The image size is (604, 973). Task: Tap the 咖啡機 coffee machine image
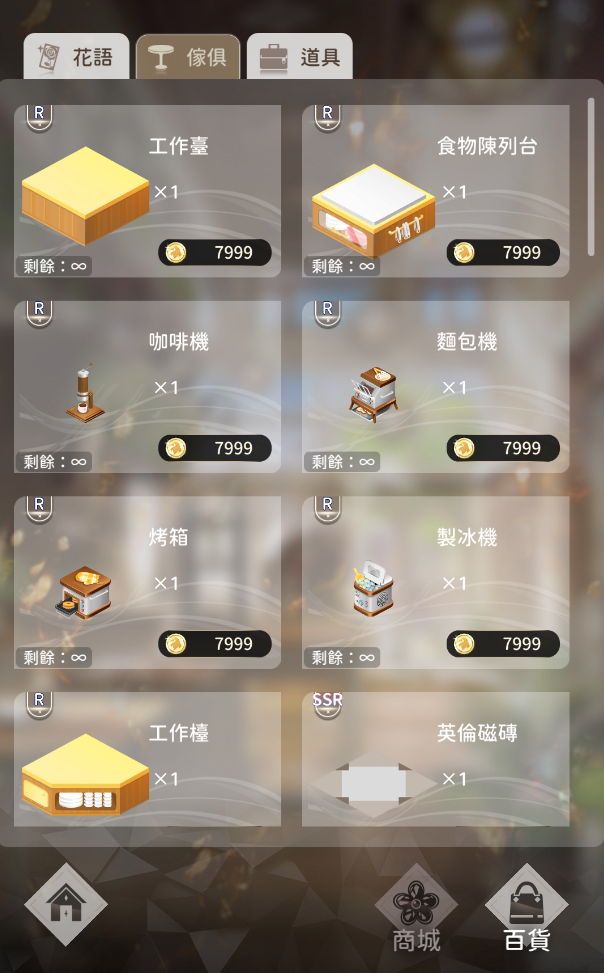[x=85, y=393]
